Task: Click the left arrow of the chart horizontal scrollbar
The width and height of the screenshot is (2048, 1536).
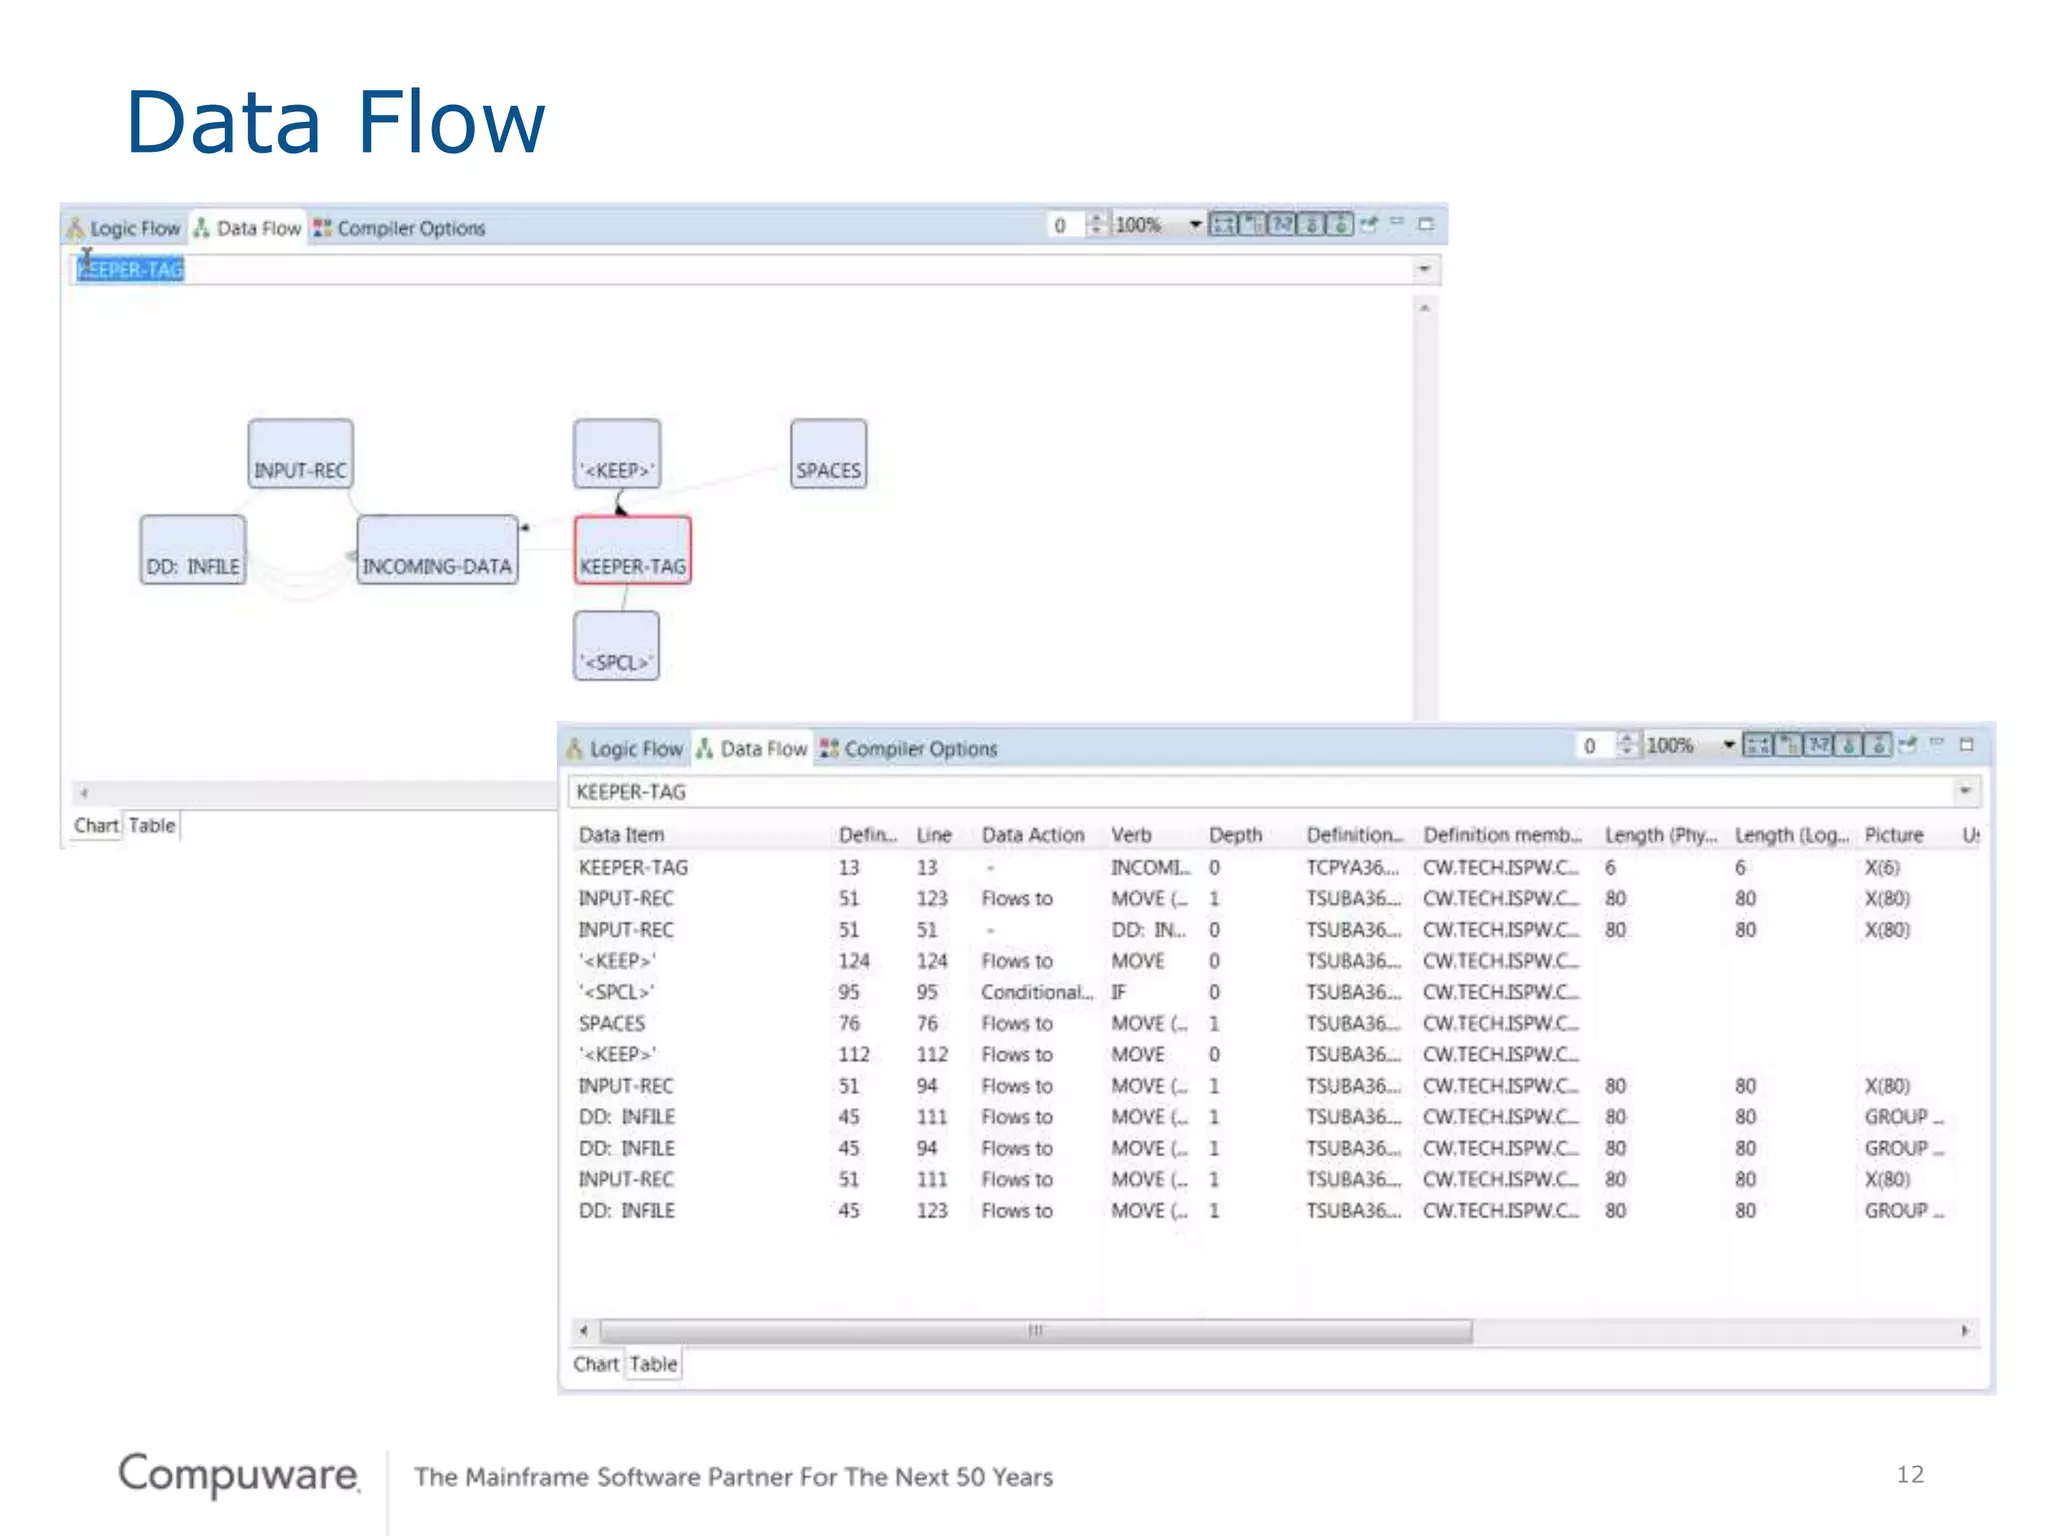Action: point(84,793)
